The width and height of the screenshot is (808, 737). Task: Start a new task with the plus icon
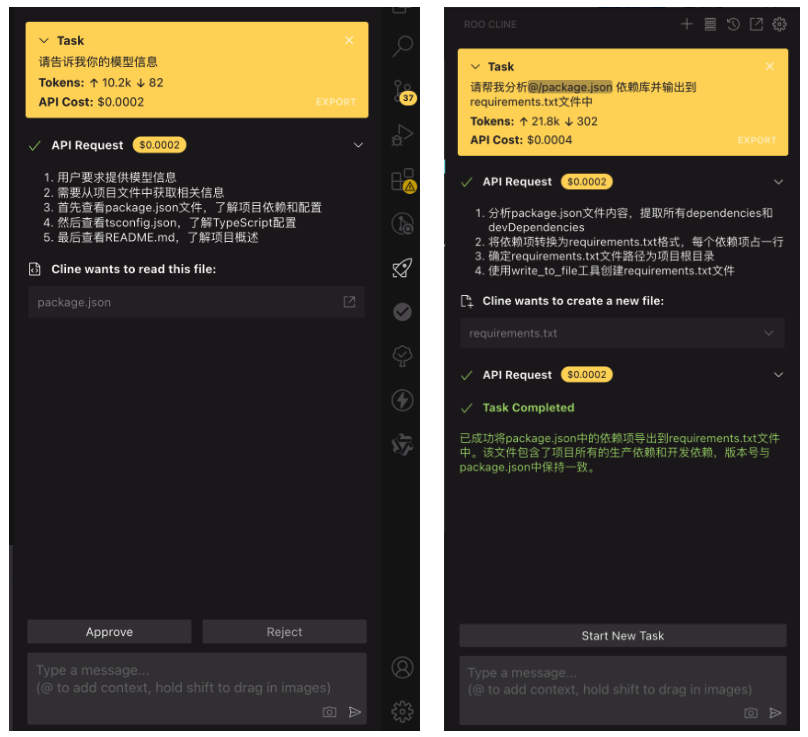click(x=687, y=24)
